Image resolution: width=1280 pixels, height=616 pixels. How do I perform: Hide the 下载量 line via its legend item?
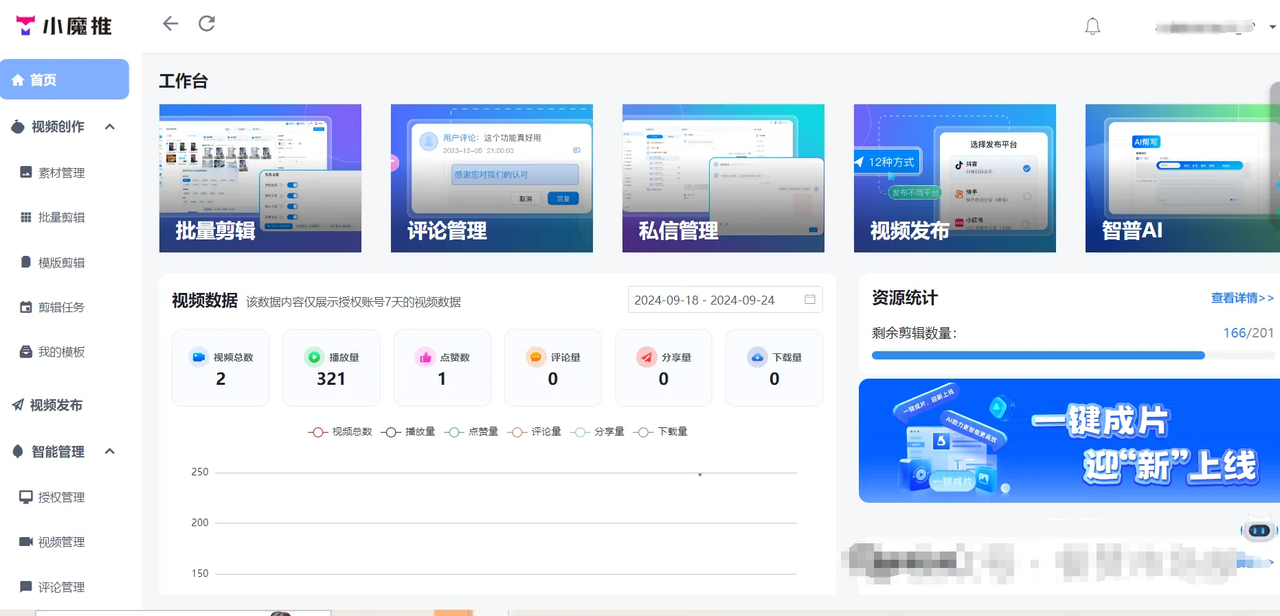pyautogui.click(x=662, y=431)
